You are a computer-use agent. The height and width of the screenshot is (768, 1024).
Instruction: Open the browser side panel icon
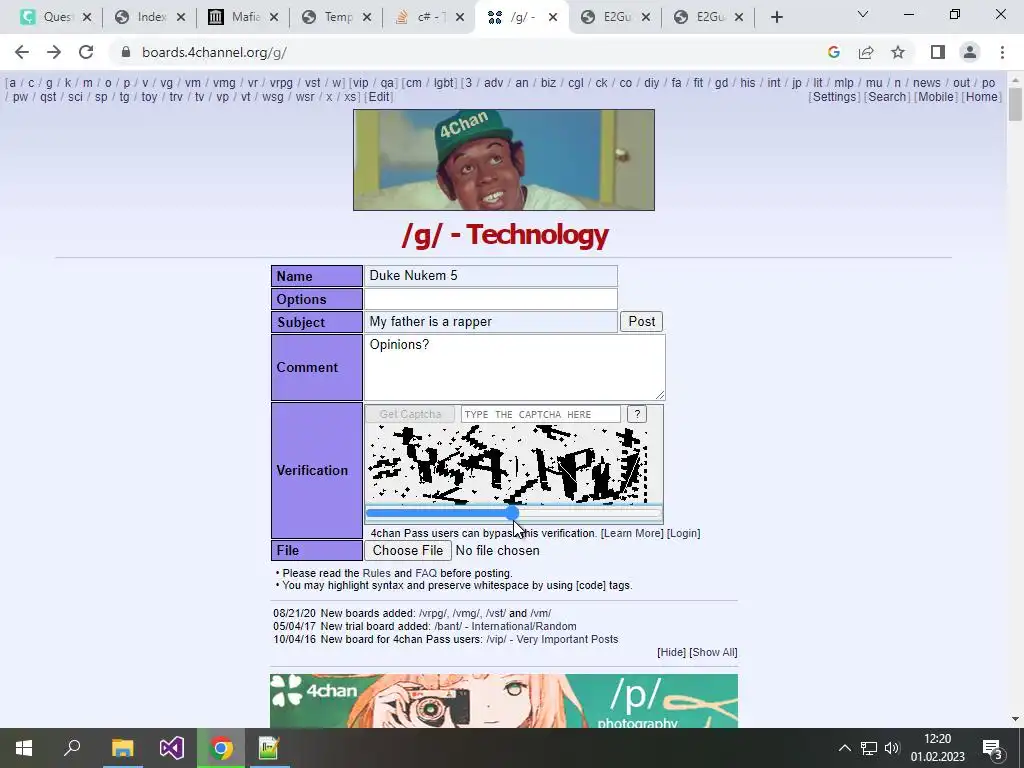938,52
